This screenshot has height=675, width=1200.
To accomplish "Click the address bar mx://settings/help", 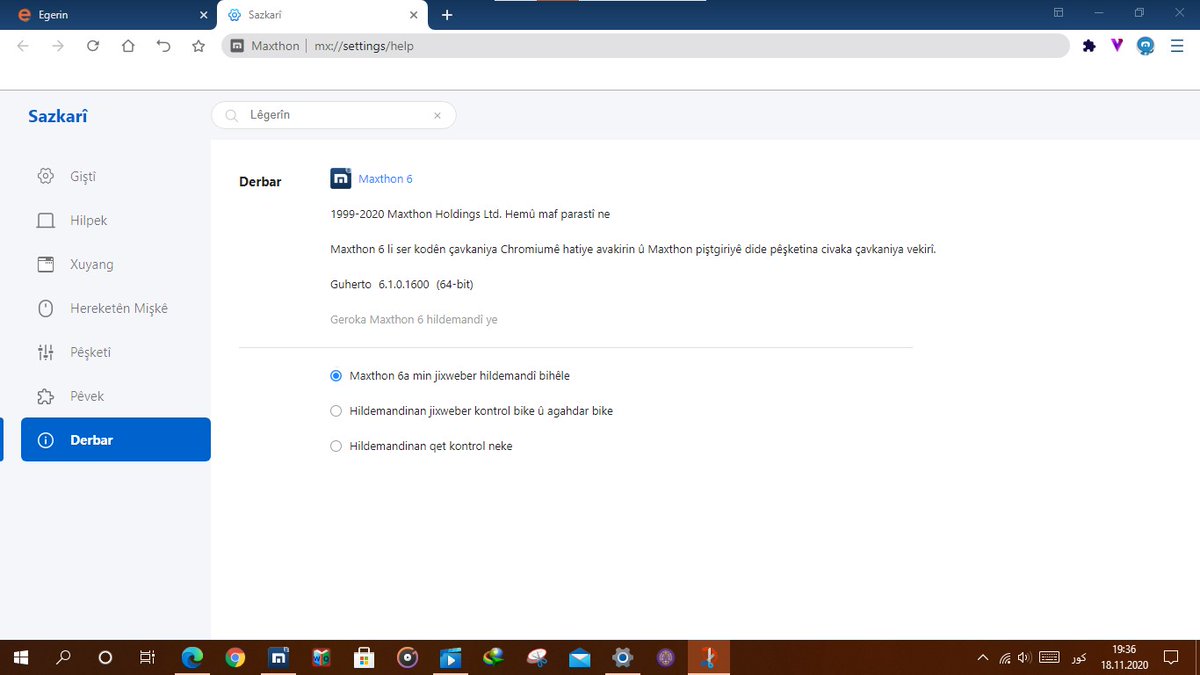I will [x=646, y=46].
